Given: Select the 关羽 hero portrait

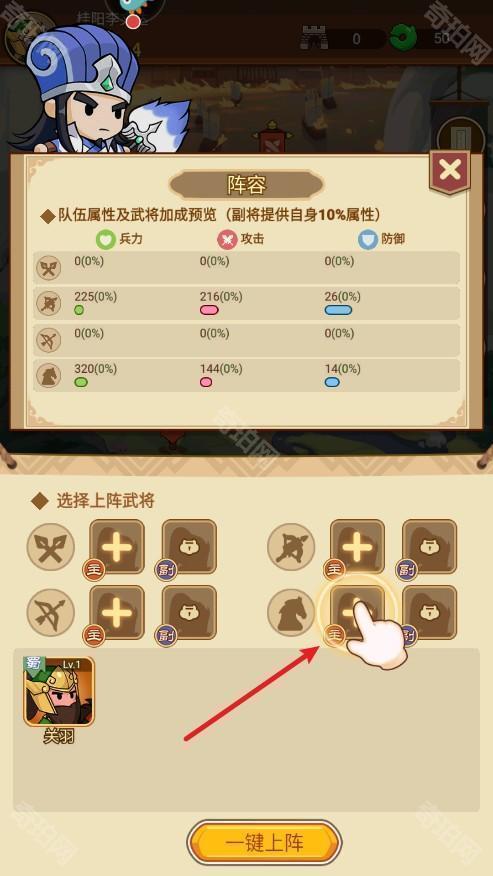Looking at the screenshot, I should [59, 692].
